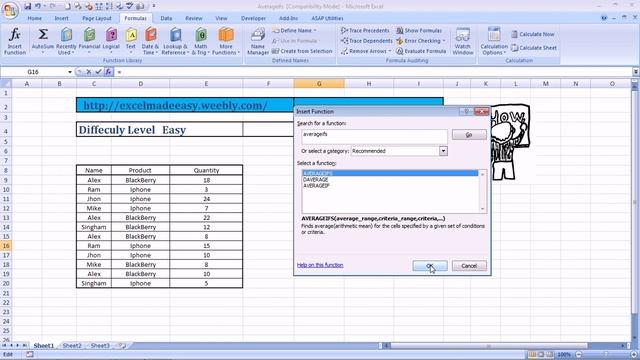The width and height of the screenshot is (640, 360).
Task: Switch to Sheet3 tab
Action: pyautogui.click(x=100, y=346)
